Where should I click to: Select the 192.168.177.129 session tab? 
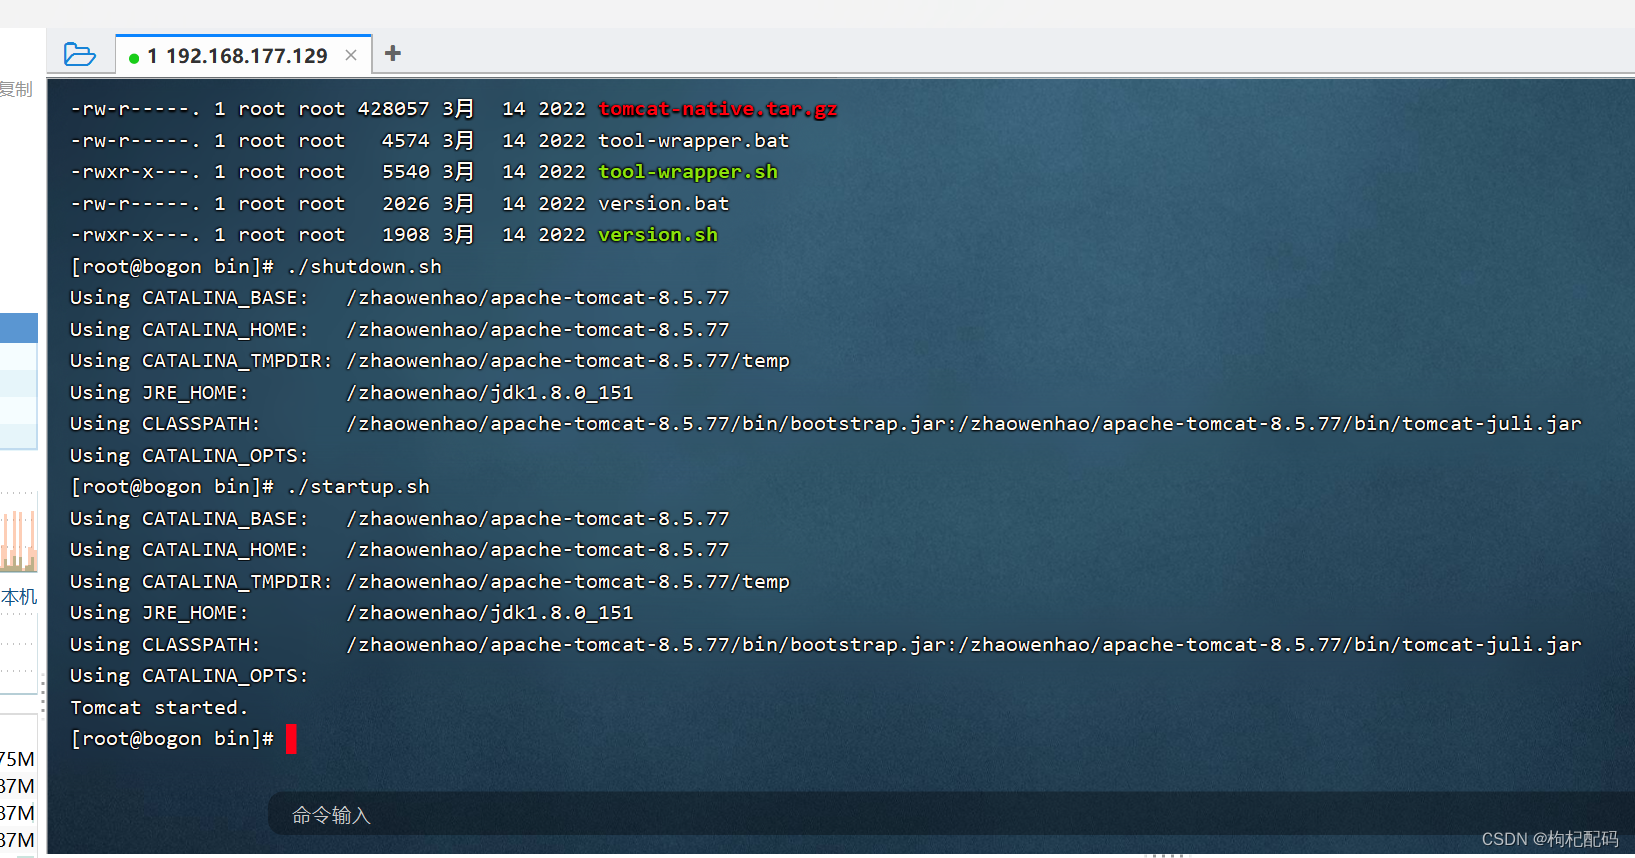point(245,55)
